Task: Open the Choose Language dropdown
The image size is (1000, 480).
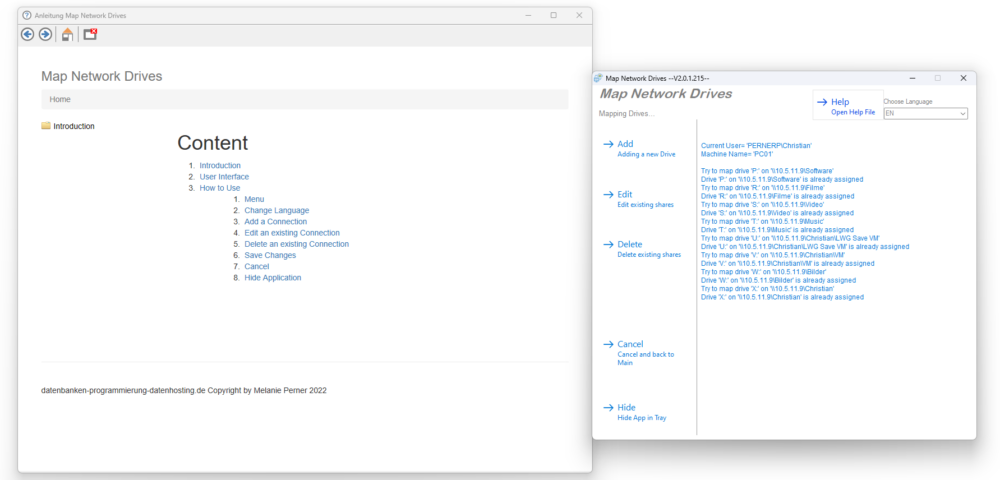Action: [x=925, y=114]
